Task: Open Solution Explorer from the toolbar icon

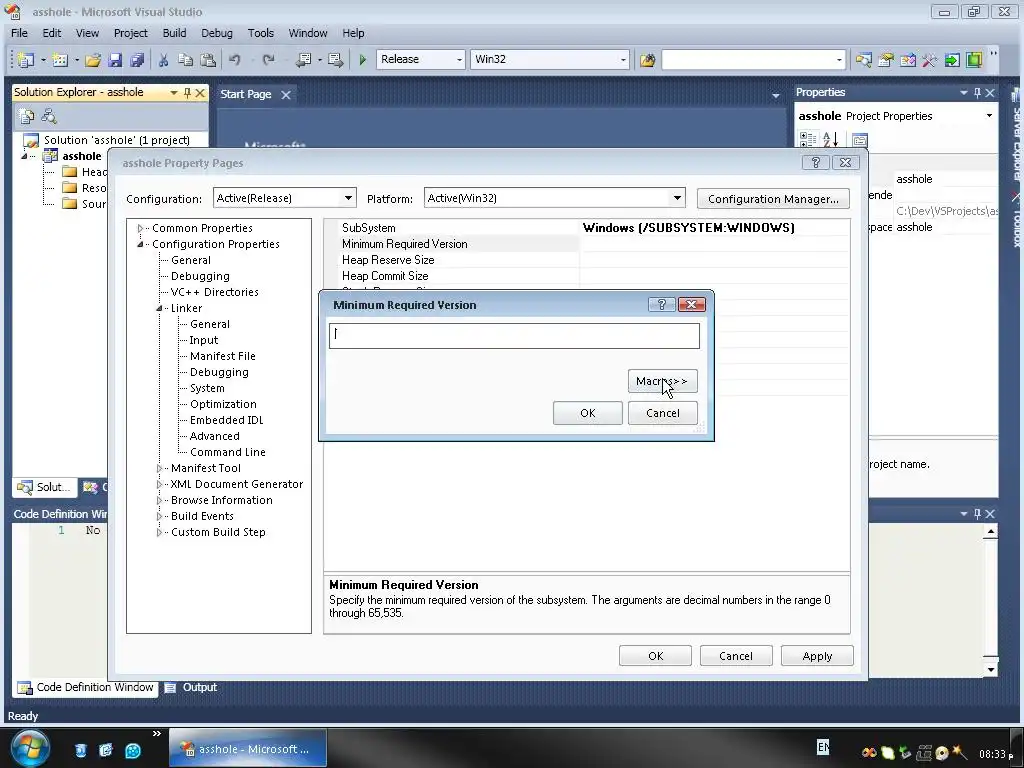Action: [x=864, y=59]
